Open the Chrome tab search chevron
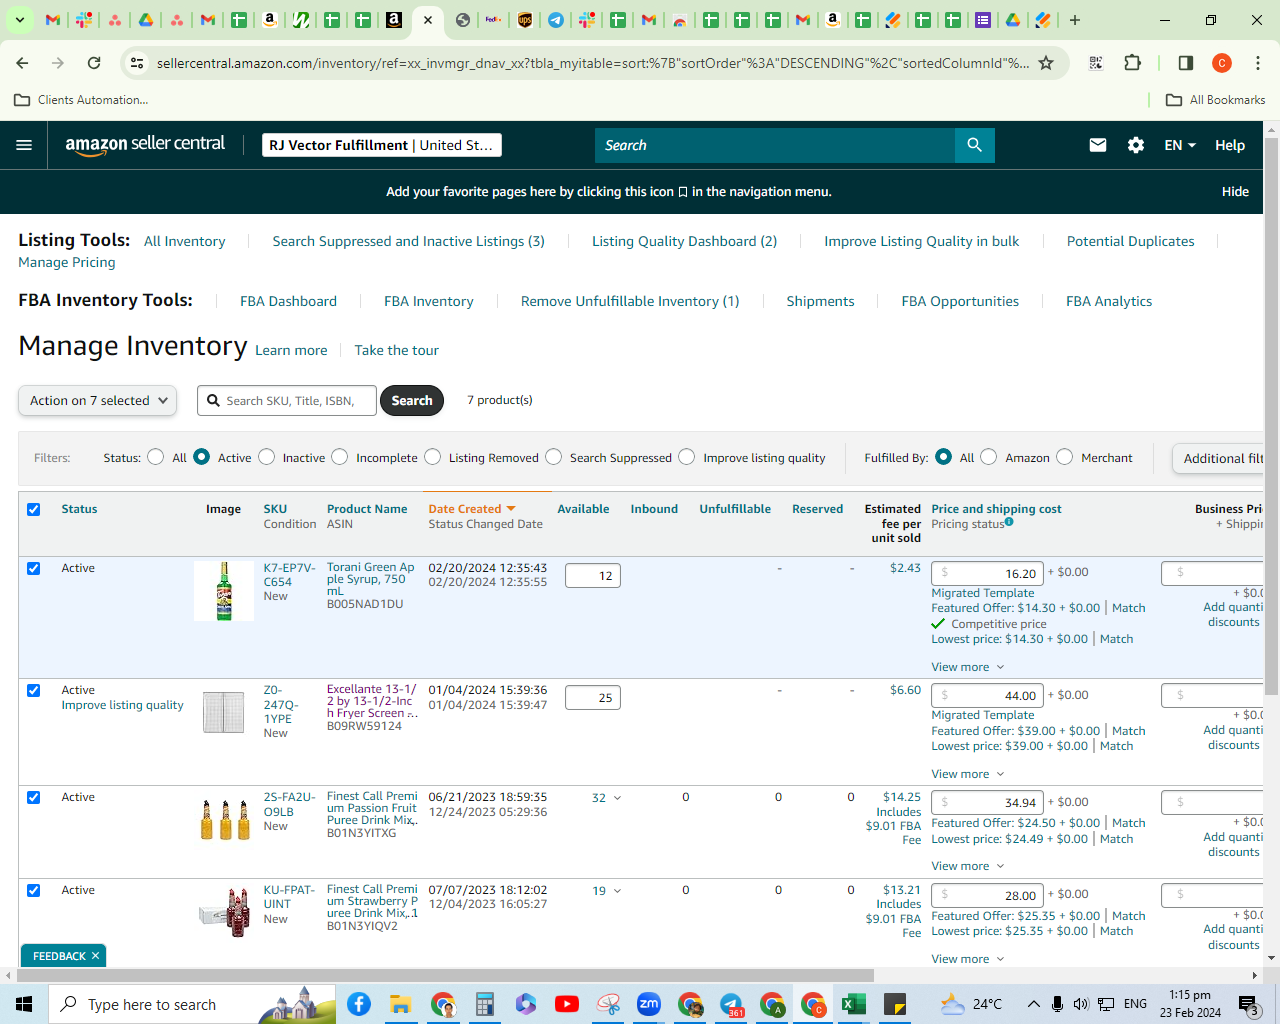The width and height of the screenshot is (1280, 1024). [19, 20]
